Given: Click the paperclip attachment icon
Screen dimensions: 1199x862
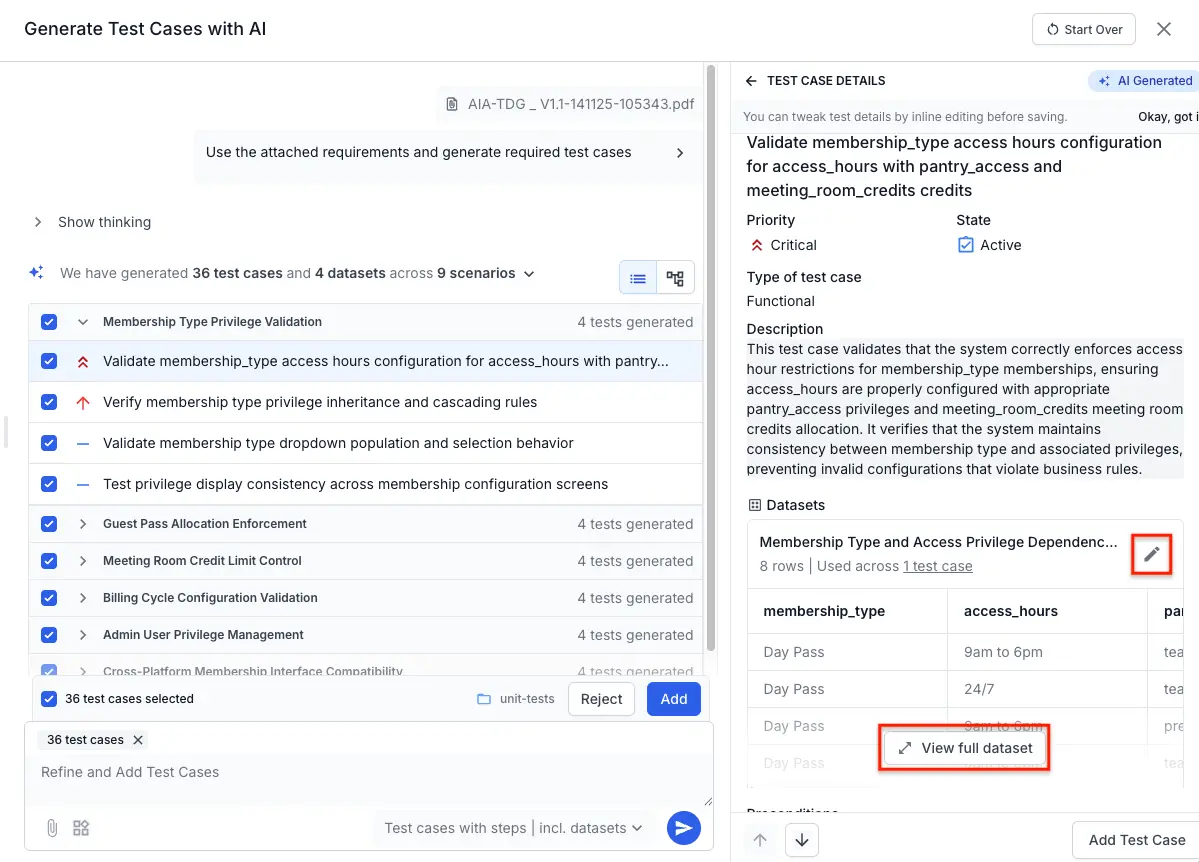Looking at the screenshot, I should coord(52,828).
